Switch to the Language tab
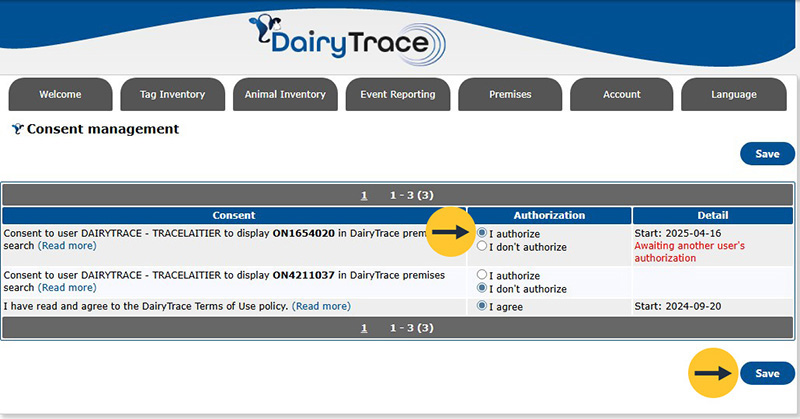 [734, 95]
